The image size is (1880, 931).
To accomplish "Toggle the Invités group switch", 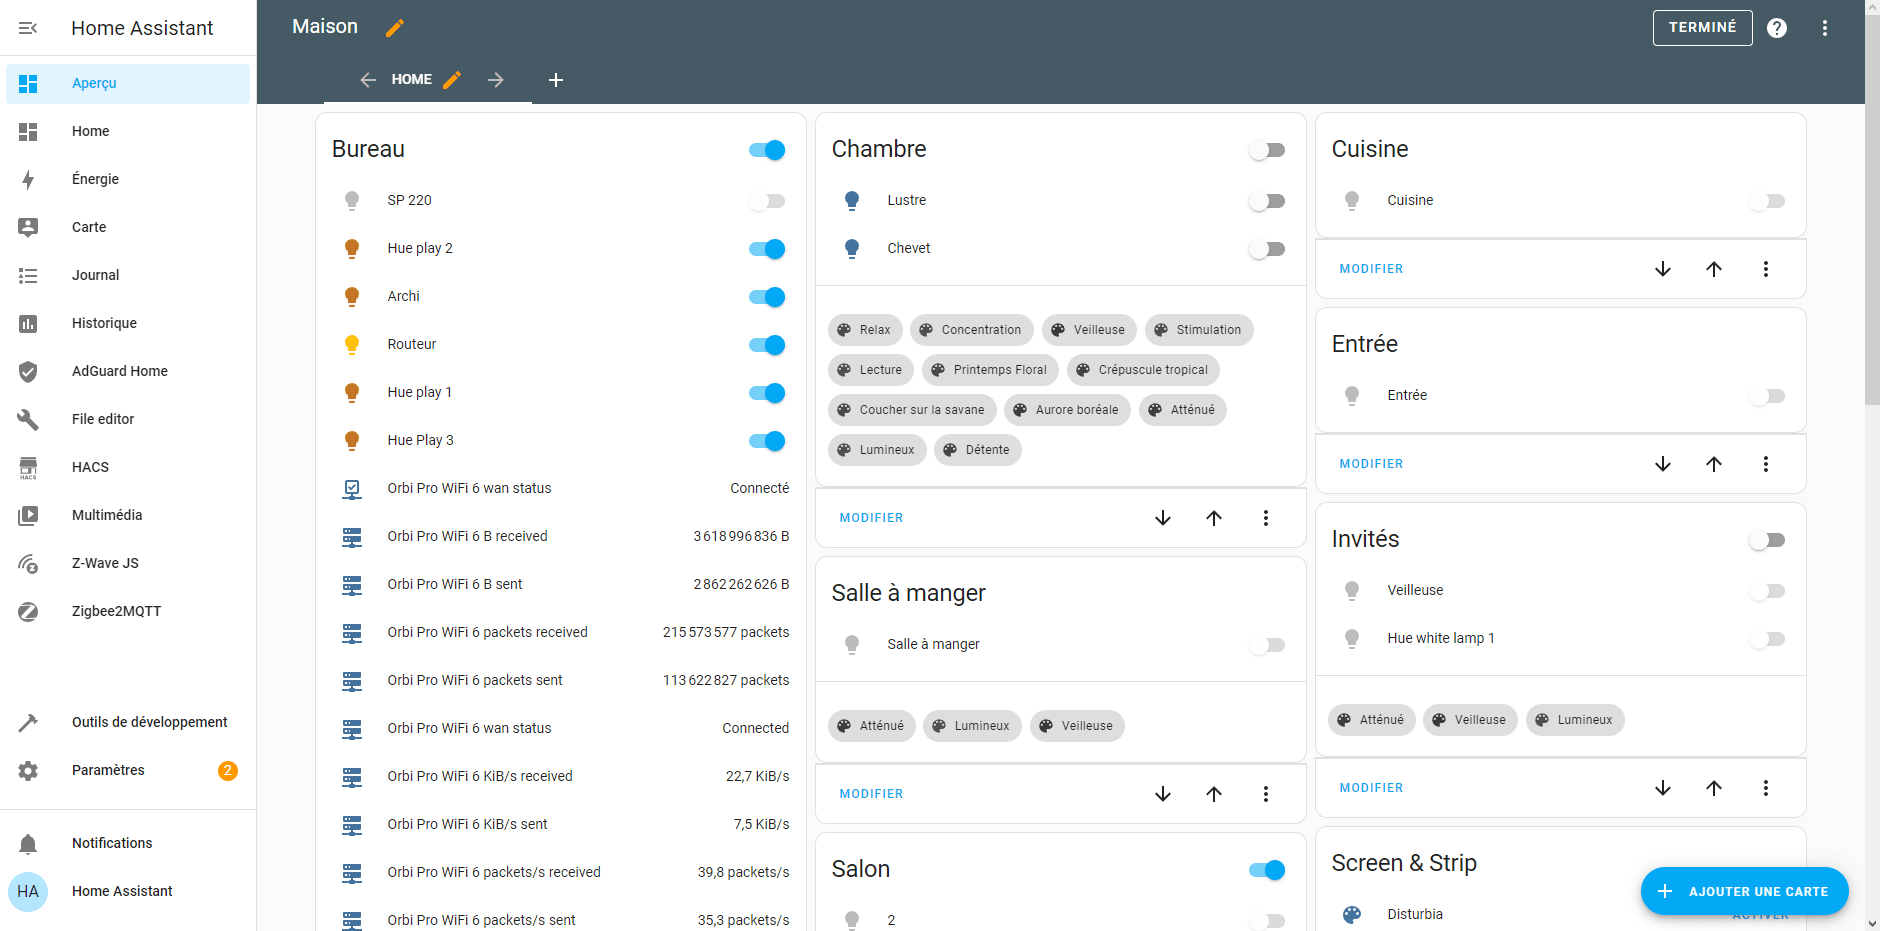I will point(1767,540).
